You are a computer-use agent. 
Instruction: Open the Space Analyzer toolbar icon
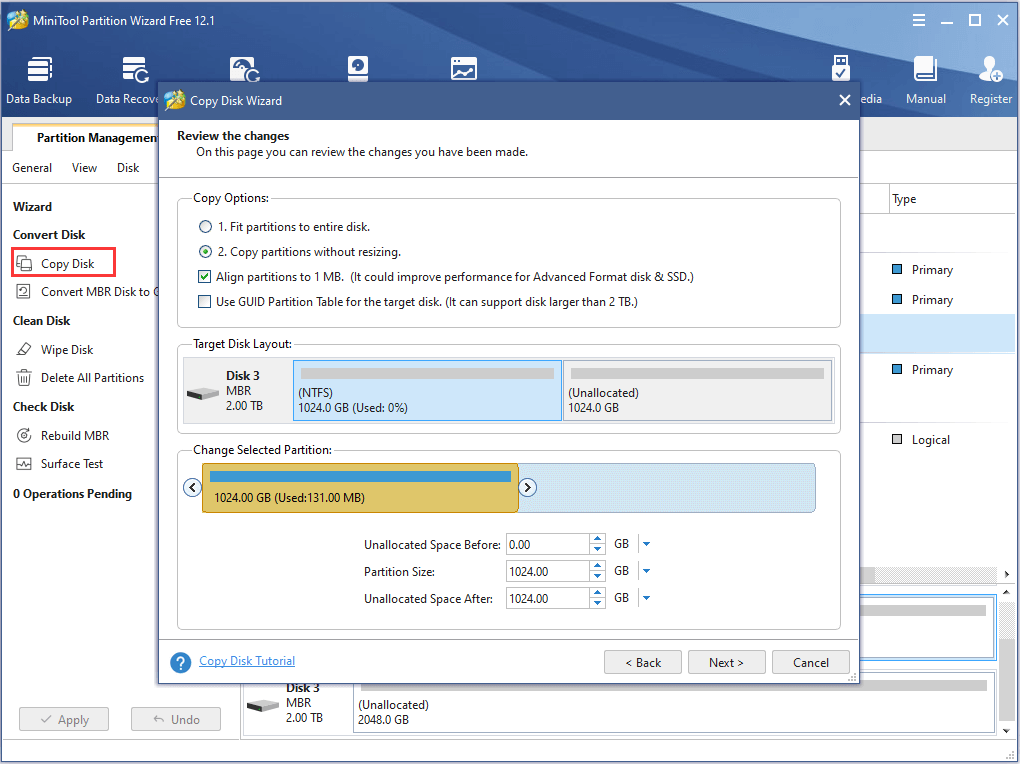pos(464,69)
